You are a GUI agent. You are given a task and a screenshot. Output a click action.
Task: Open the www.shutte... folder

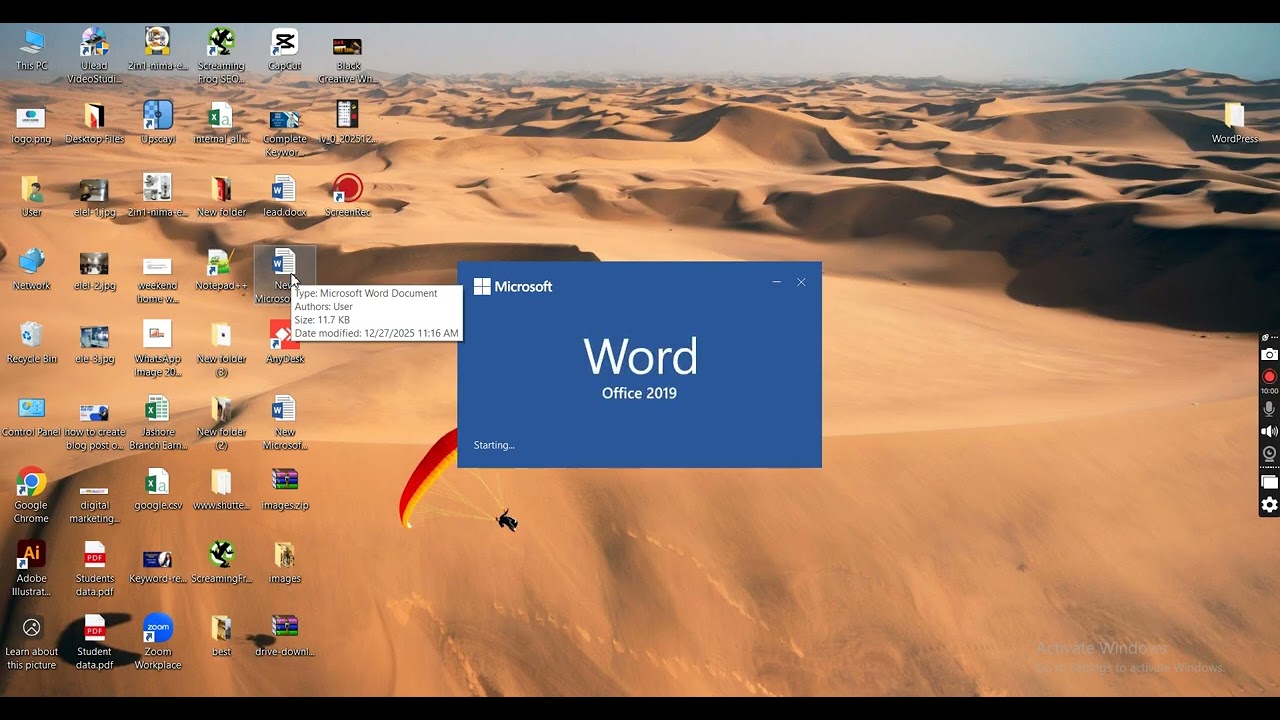click(x=221, y=489)
